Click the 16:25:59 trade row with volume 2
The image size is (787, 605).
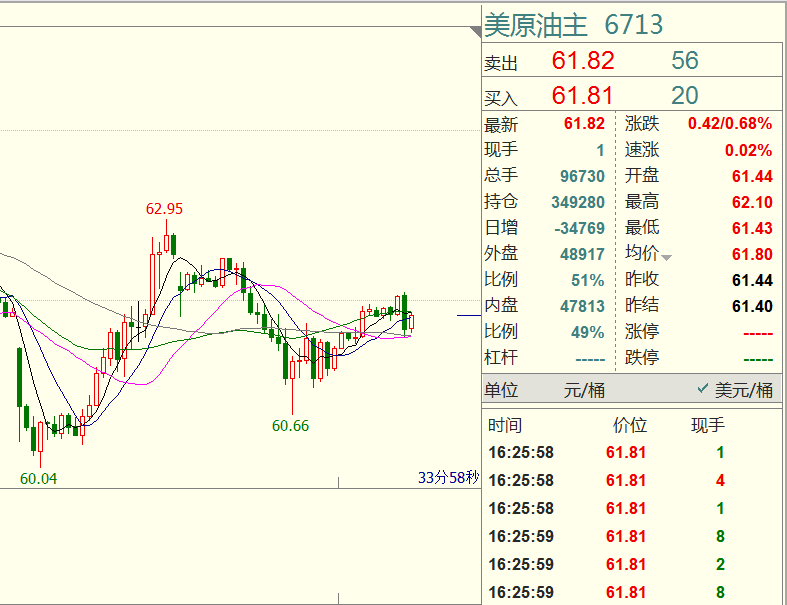coord(631,564)
